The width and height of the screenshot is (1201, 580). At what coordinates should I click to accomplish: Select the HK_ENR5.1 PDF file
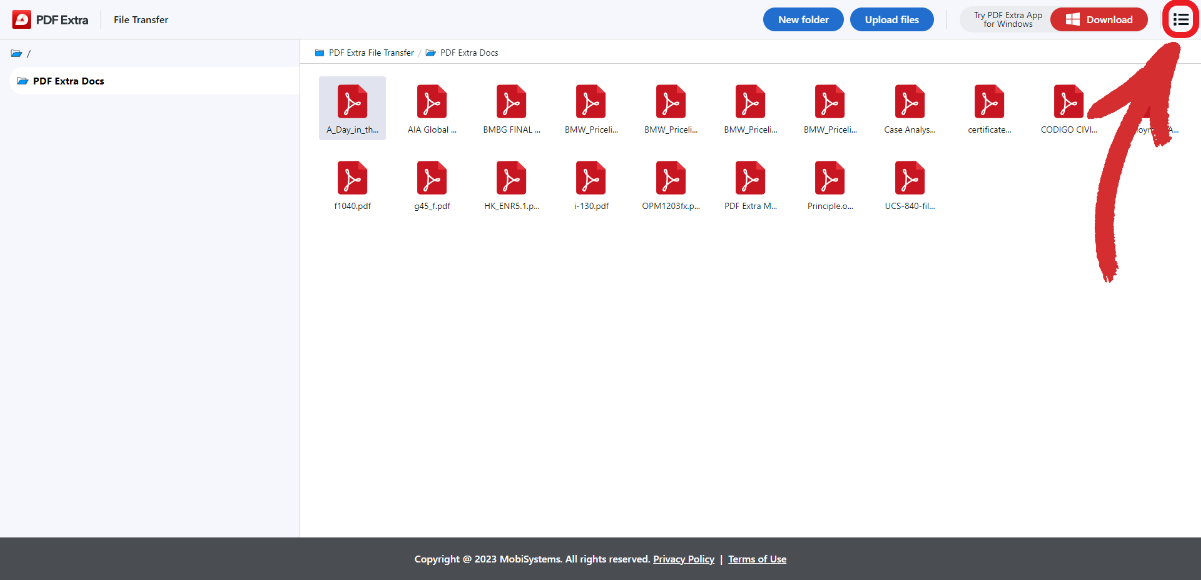tap(511, 185)
